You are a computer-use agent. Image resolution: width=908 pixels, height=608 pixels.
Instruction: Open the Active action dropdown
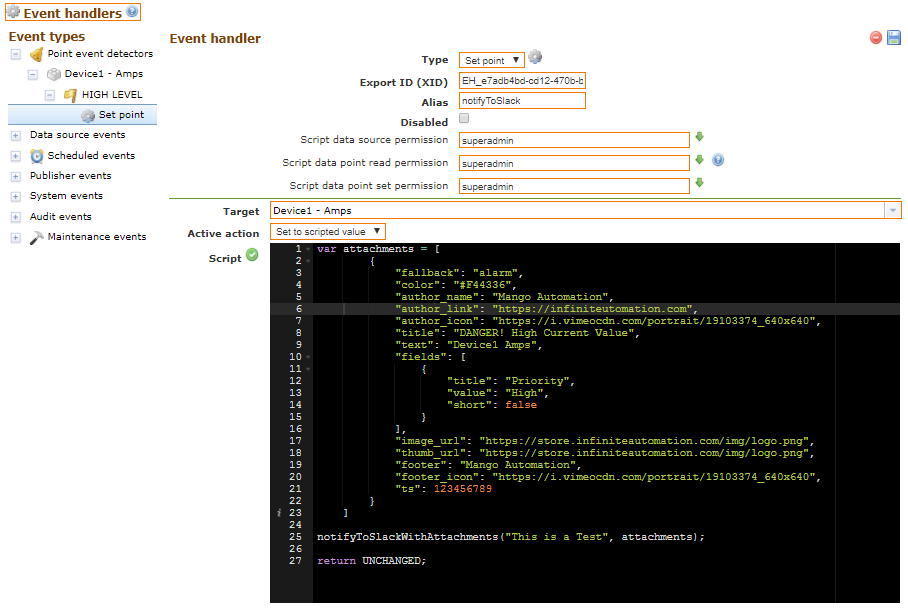point(328,232)
